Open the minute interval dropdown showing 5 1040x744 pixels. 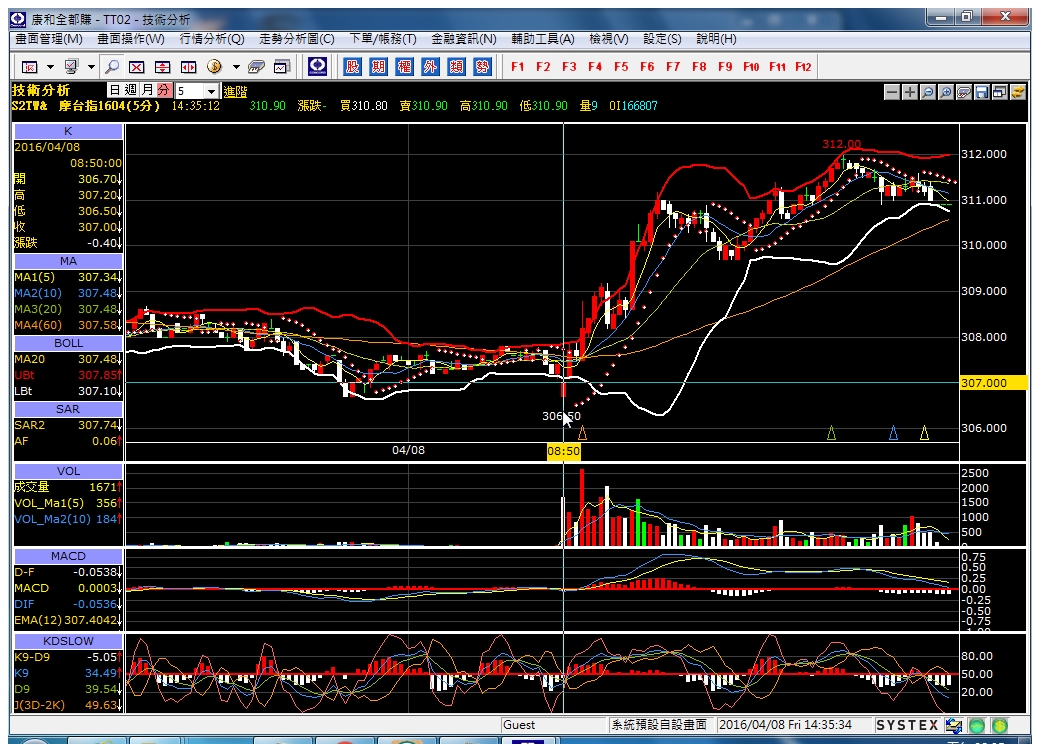coord(211,91)
